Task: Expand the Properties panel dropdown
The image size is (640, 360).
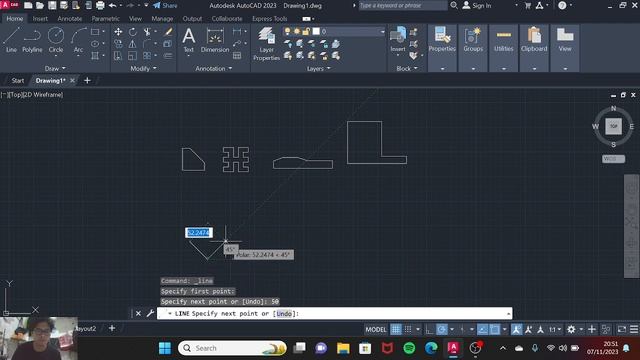Action: [442, 69]
